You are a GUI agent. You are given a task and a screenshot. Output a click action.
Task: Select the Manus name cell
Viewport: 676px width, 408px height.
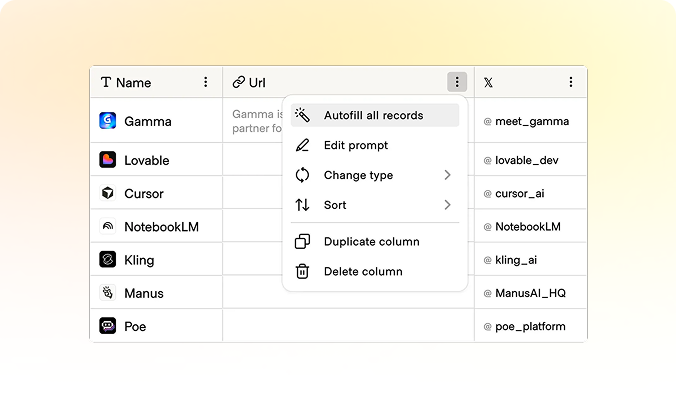156,292
